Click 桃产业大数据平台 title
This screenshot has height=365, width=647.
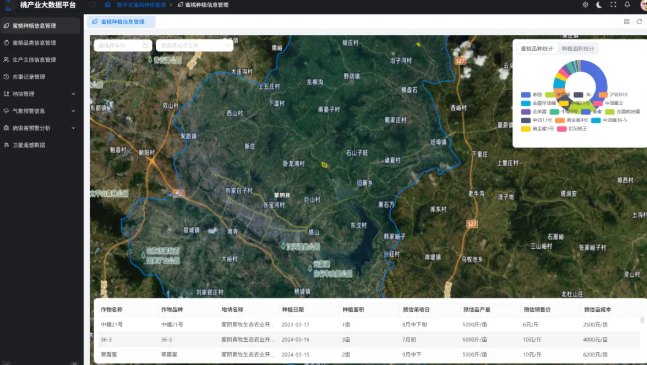point(48,5)
